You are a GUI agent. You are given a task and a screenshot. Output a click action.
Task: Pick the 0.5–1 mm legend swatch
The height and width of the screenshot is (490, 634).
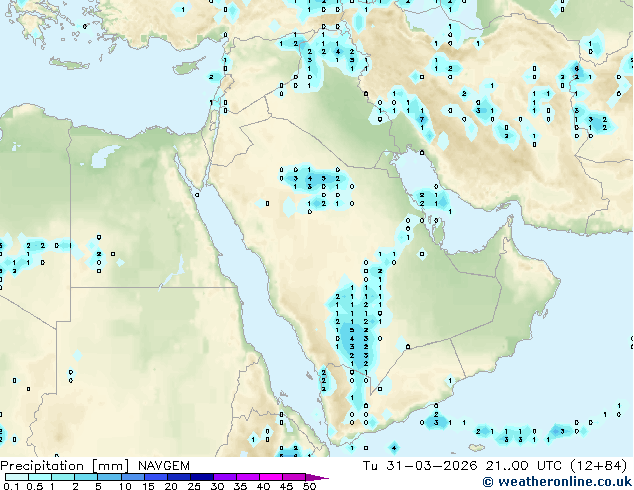pos(40,477)
